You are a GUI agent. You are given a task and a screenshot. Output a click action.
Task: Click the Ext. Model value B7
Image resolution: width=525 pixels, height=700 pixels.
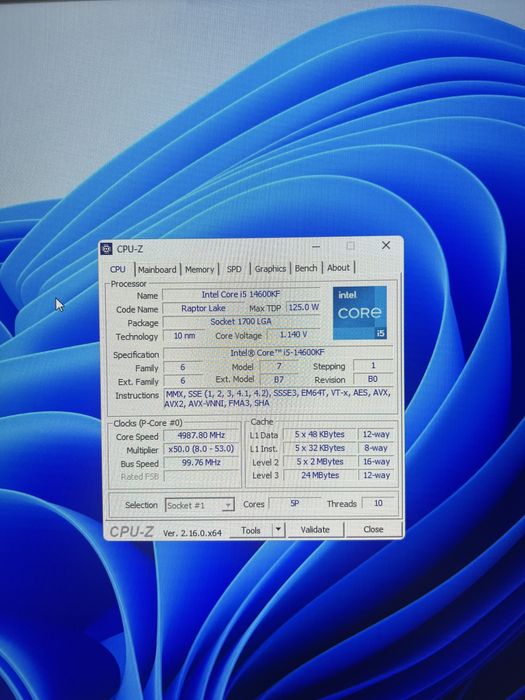(x=279, y=379)
